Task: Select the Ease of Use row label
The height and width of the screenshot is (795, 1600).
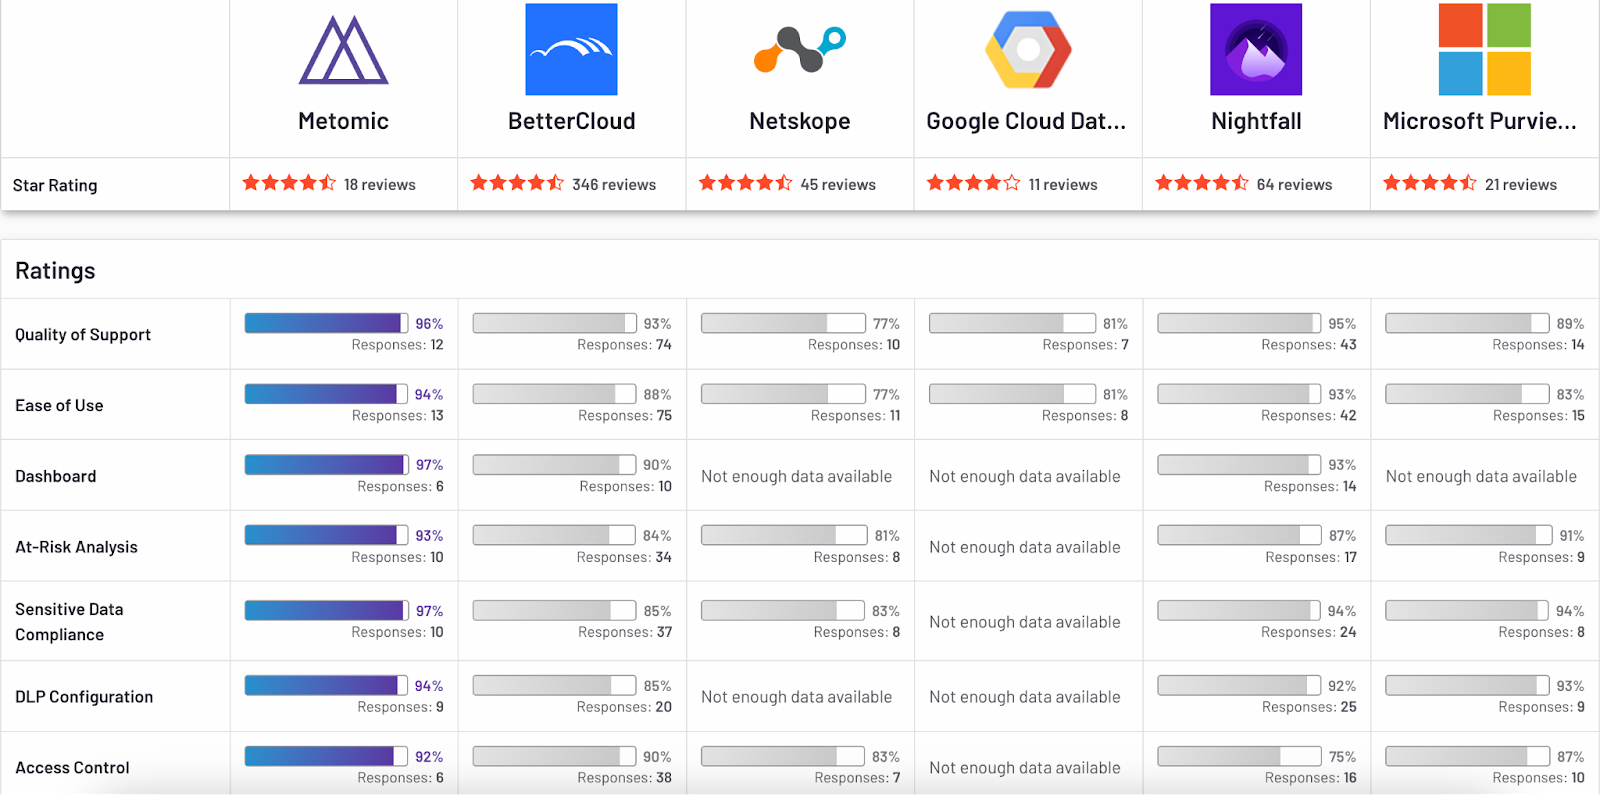Action: tap(59, 405)
